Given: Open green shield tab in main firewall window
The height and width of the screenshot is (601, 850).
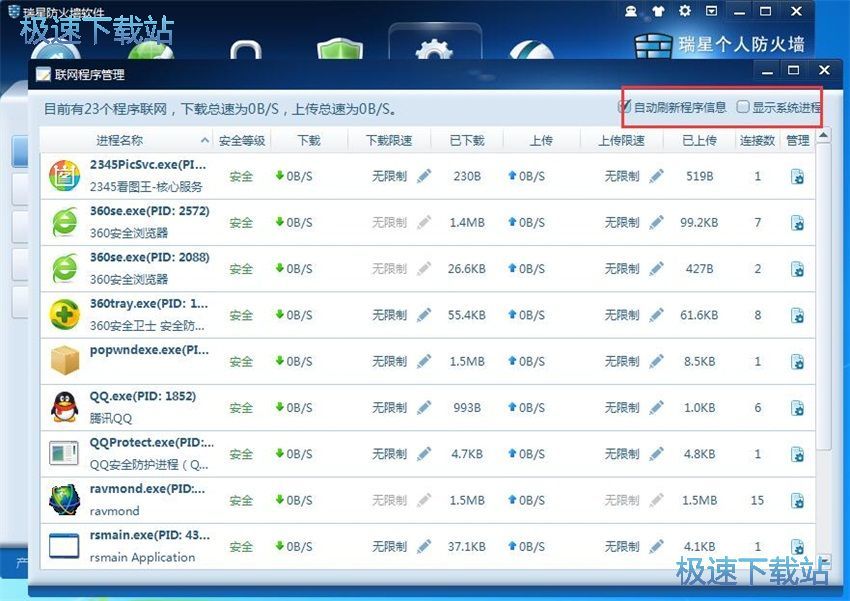Looking at the screenshot, I should pos(340,49).
